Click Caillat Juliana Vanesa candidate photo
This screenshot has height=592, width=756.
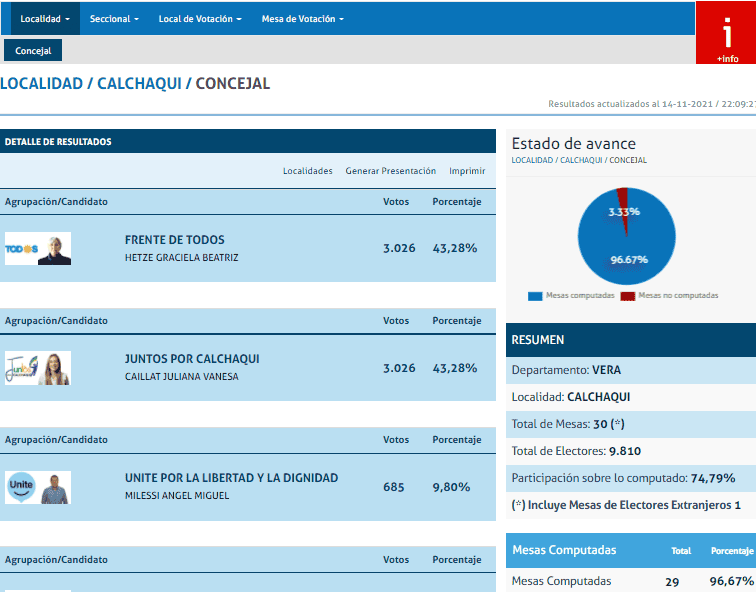click(x=55, y=369)
